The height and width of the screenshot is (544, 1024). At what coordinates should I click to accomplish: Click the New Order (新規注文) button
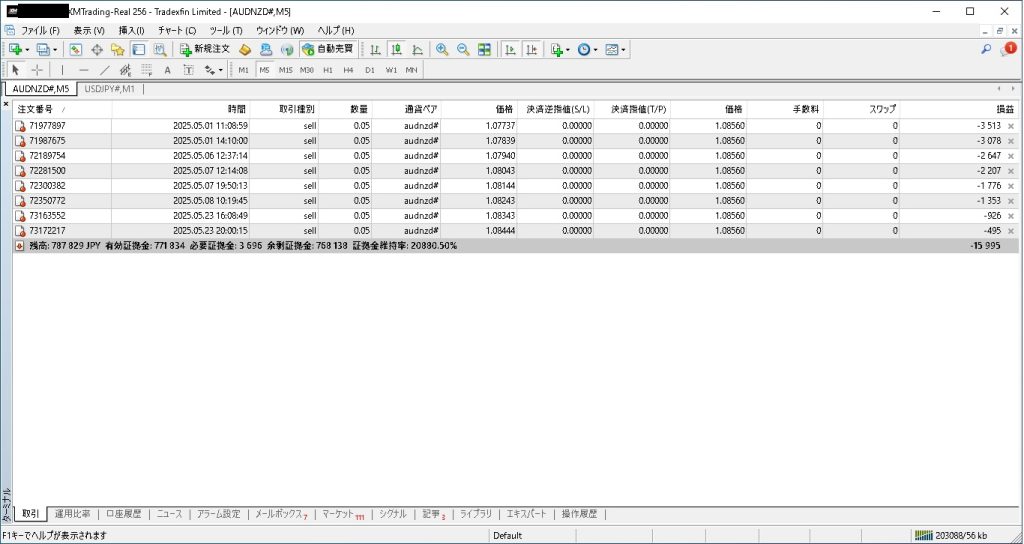coord(205,49)
